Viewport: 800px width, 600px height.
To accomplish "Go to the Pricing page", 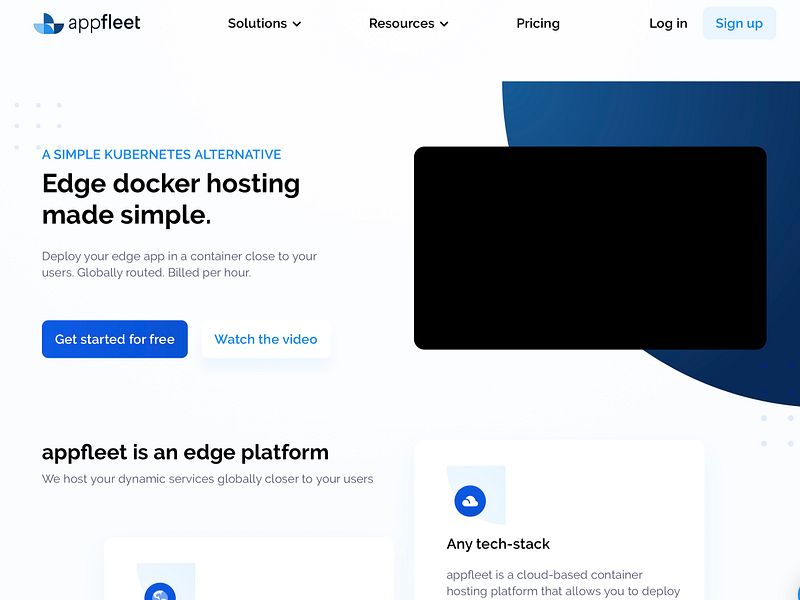I will pos(538,23).
